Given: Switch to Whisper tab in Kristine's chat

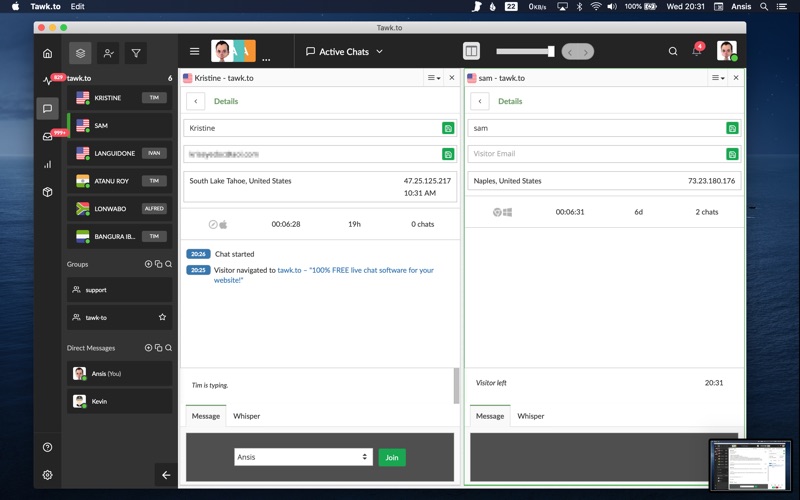Looking at the screenshot, I should 246,416.
